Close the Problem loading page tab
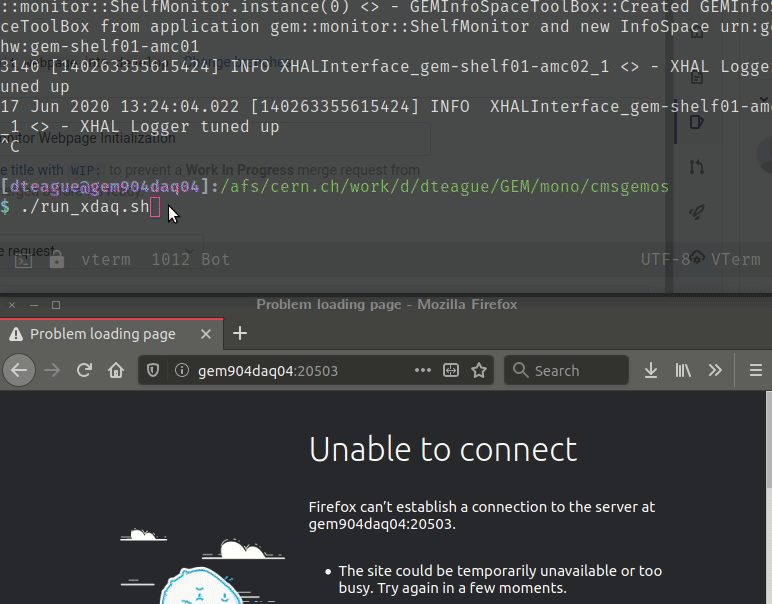This screenshot has width=772, height=604. tap(206, 334)
